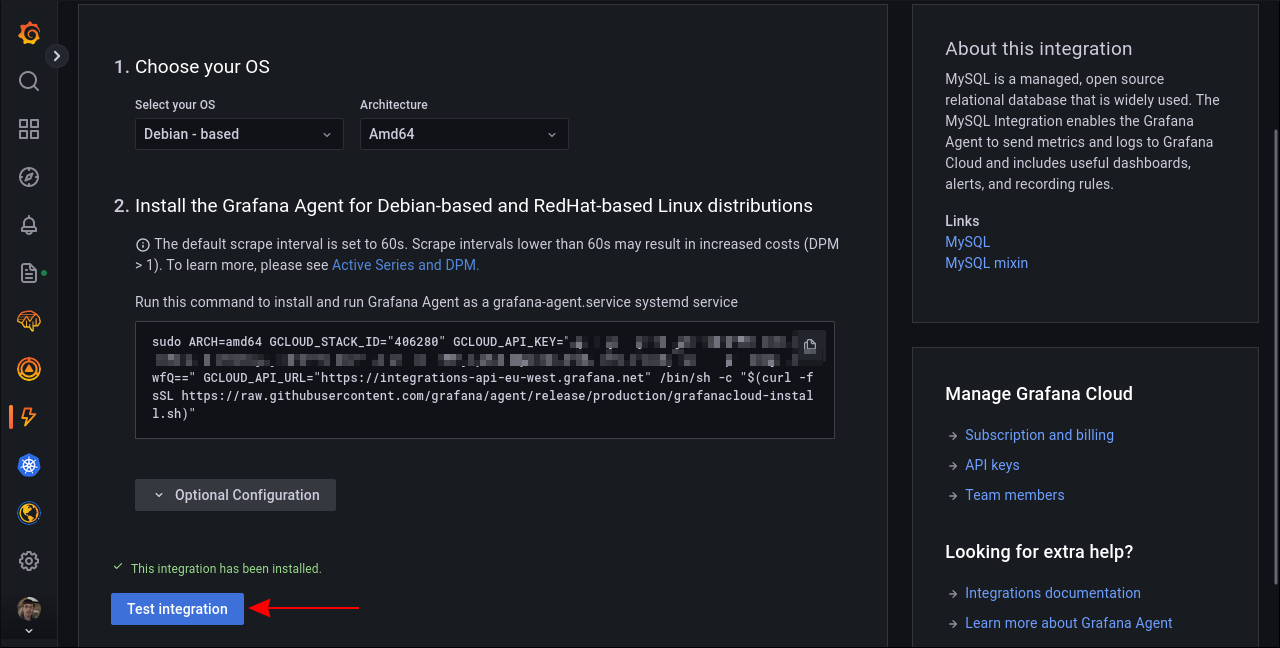Select the Explore compass icon
This screenshot has width=1280, height=648.
28,177
